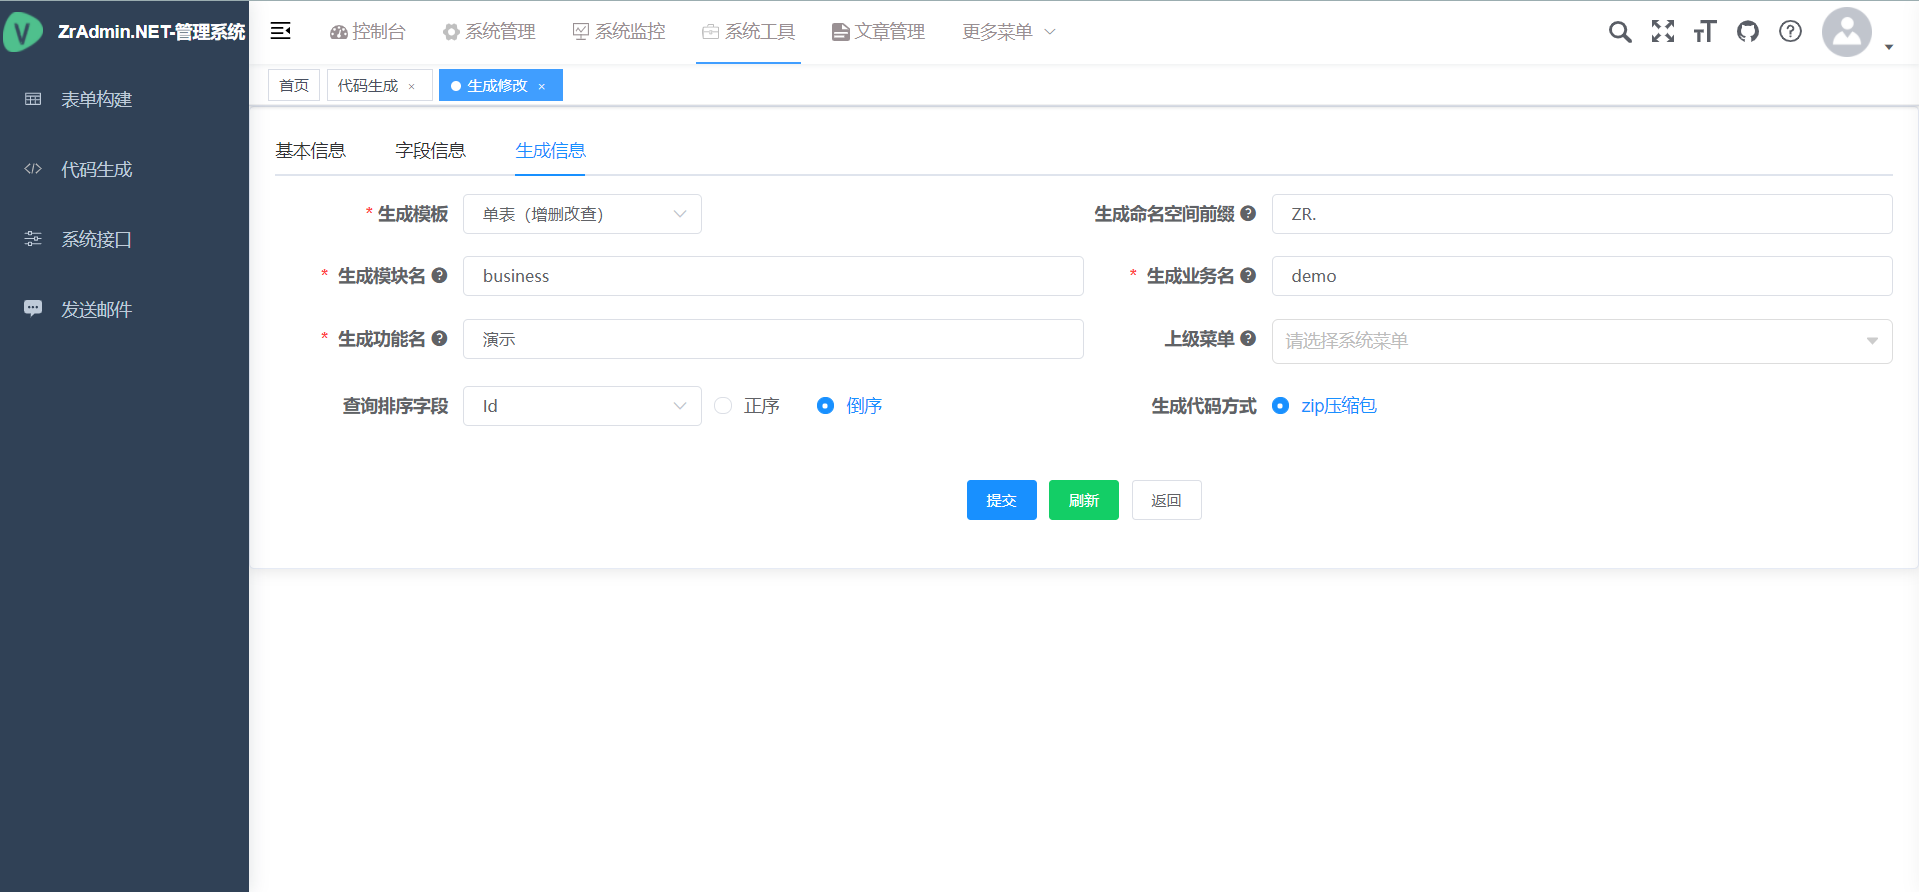
Task: Open the 查询排序字段 dropdown
Action: (582, 406)
